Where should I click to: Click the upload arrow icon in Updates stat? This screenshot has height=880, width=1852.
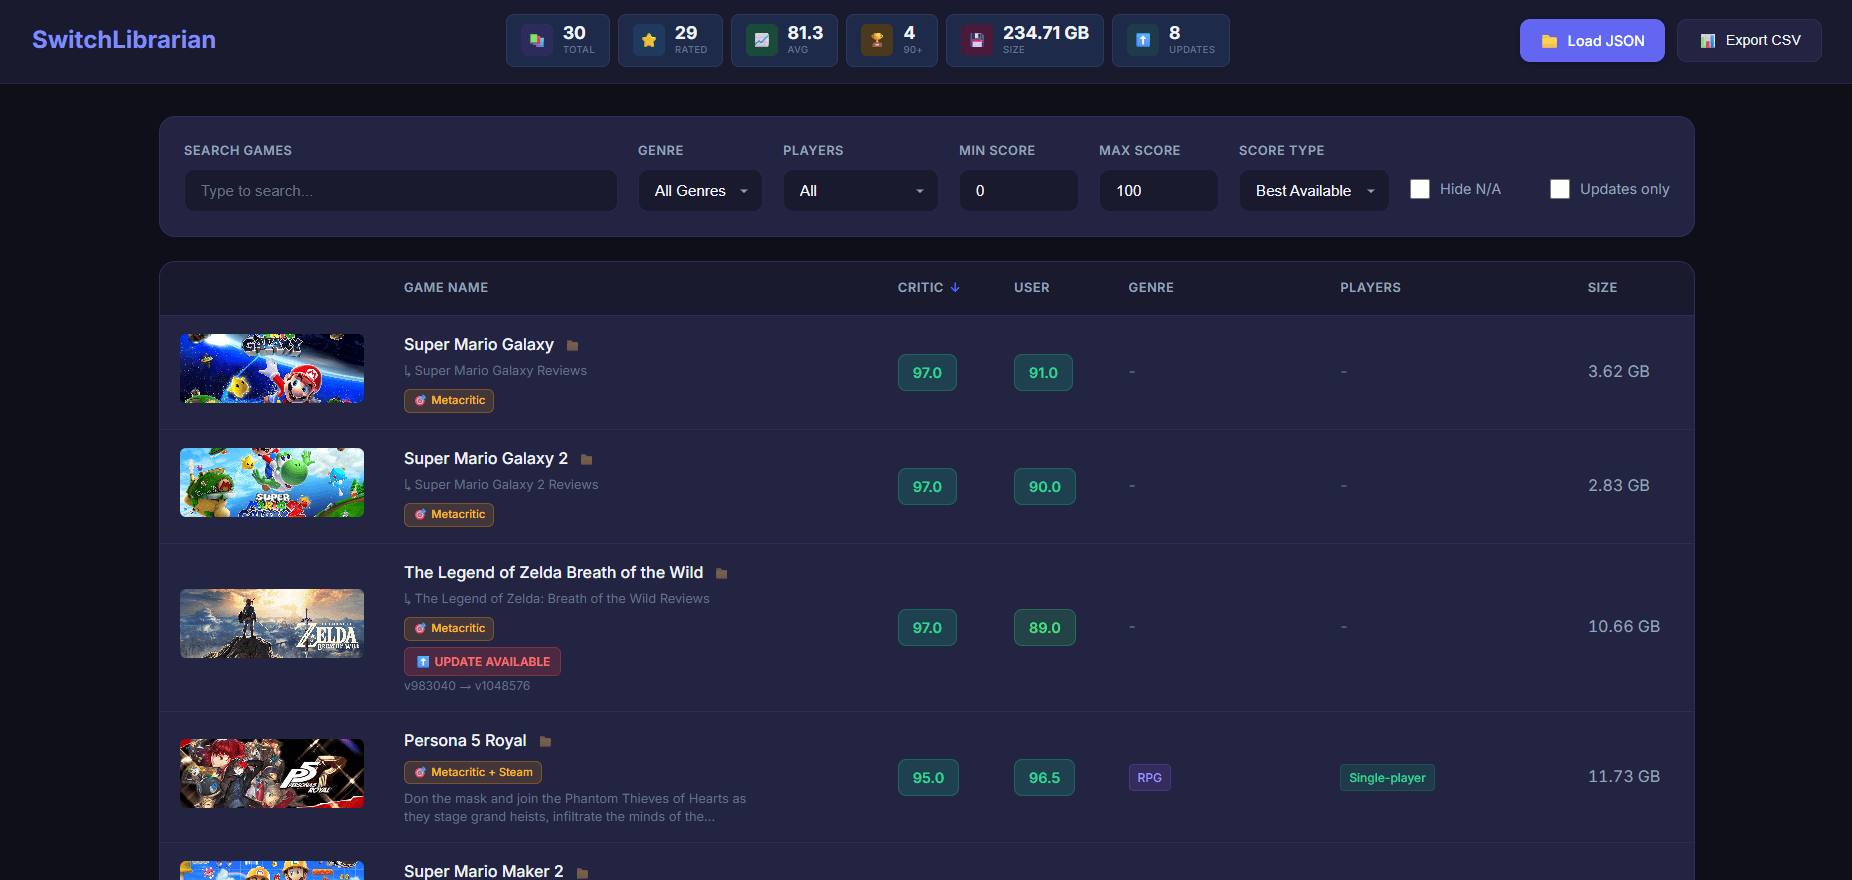tap(1143, 41)
